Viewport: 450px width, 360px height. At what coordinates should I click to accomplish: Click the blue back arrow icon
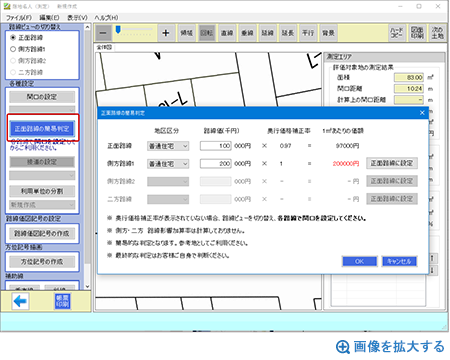(x=20, y=301)
